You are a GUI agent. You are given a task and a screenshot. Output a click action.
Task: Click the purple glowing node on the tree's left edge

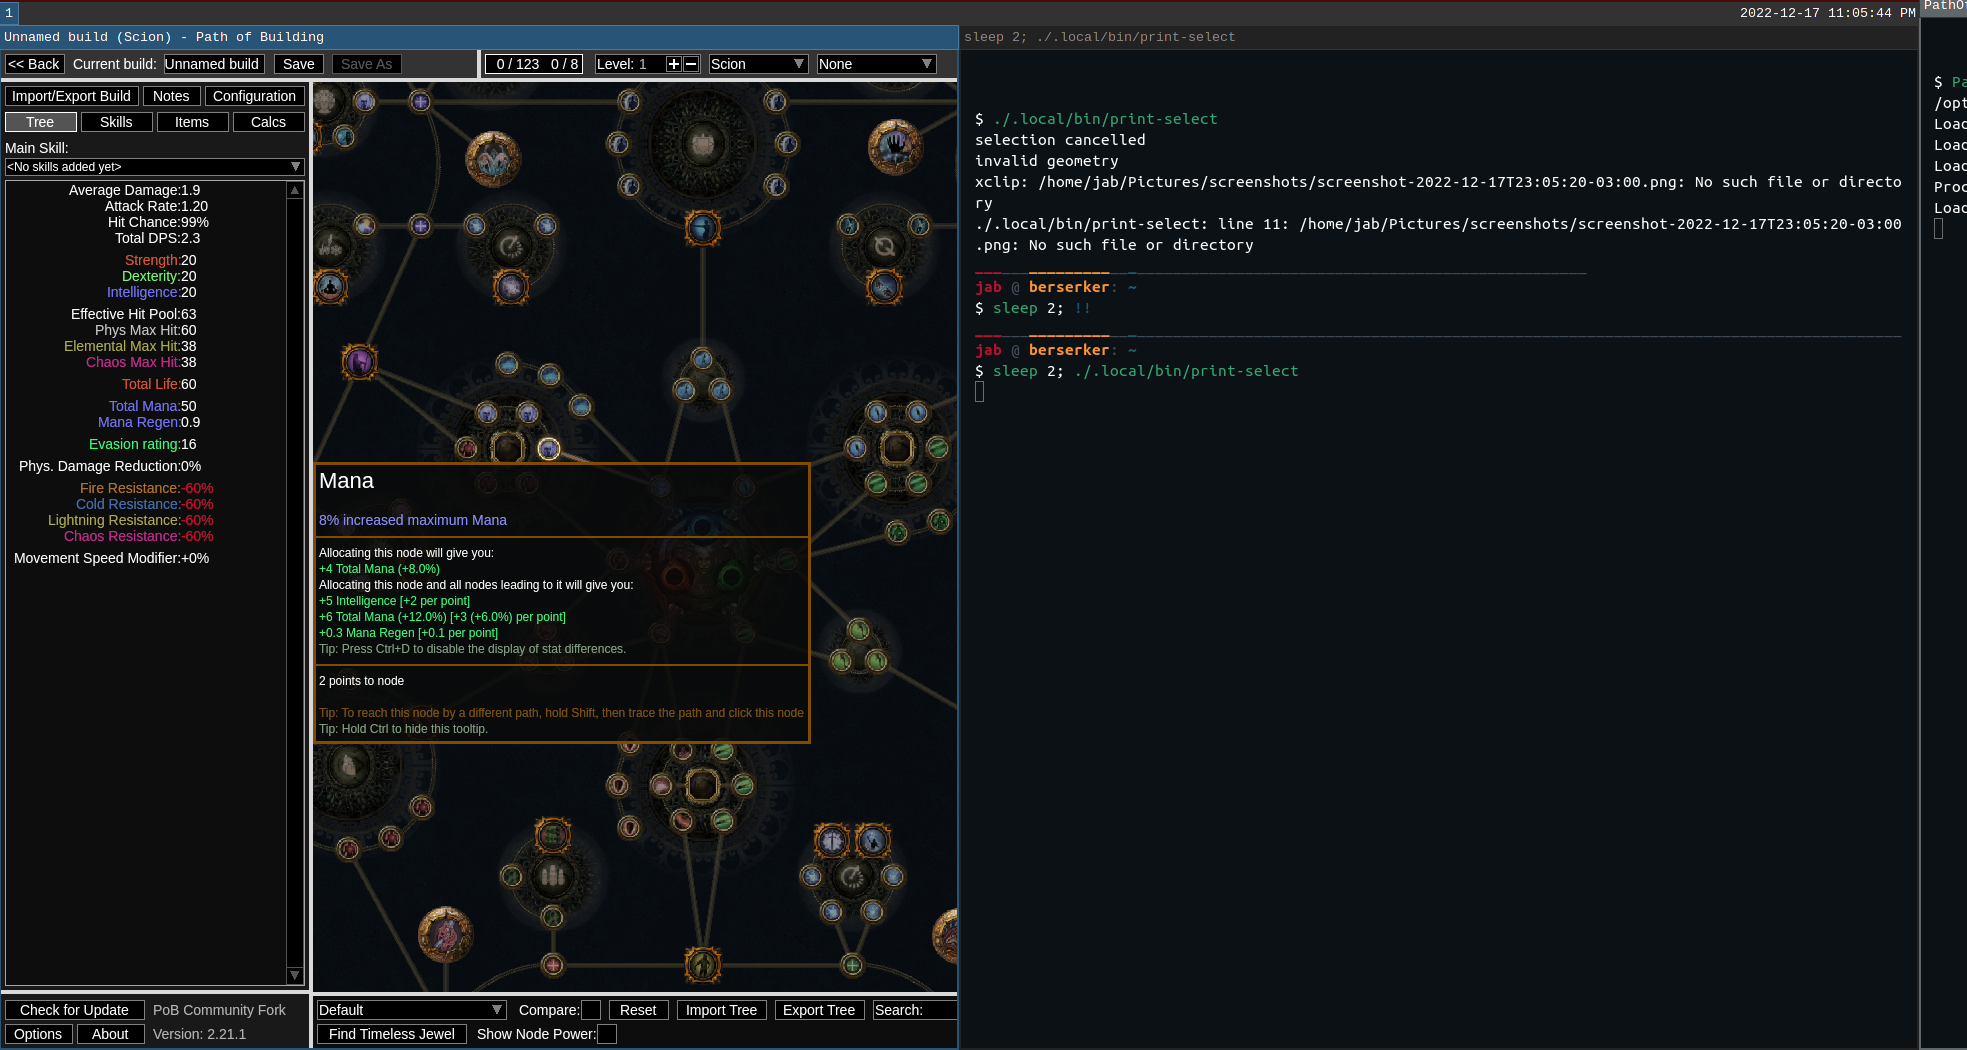coord(359,362)
